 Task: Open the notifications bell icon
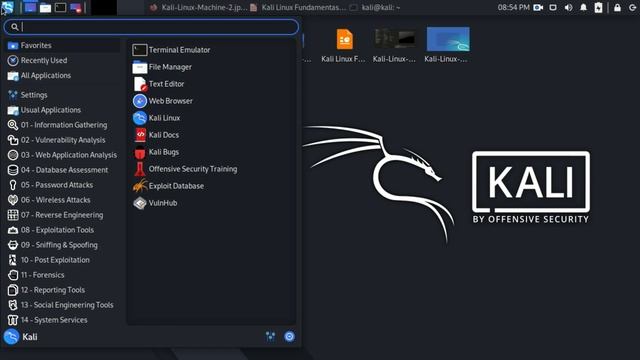tap(583, 7)
